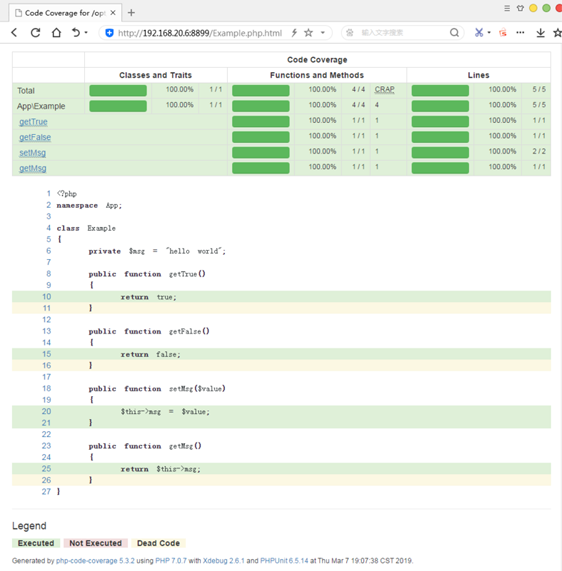Jump to the getFalse method link
562x571 pixels.
pos(35,137)
